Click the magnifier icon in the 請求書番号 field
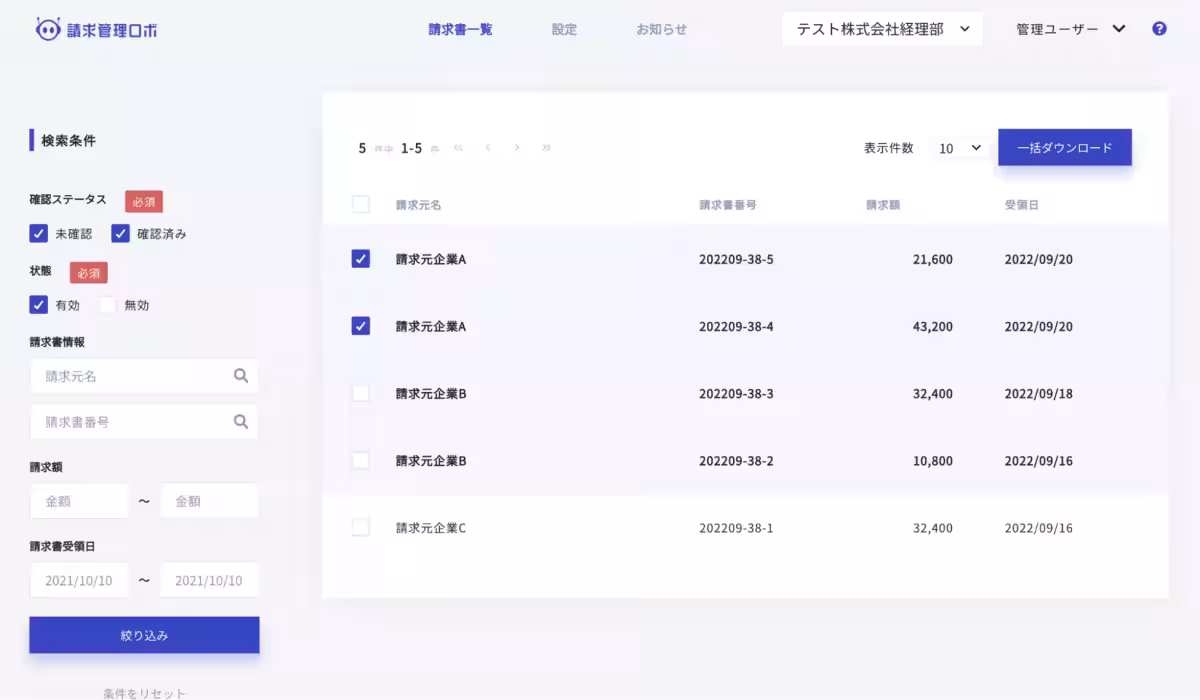Screen dimensions: 1200x700 (241, 421)
